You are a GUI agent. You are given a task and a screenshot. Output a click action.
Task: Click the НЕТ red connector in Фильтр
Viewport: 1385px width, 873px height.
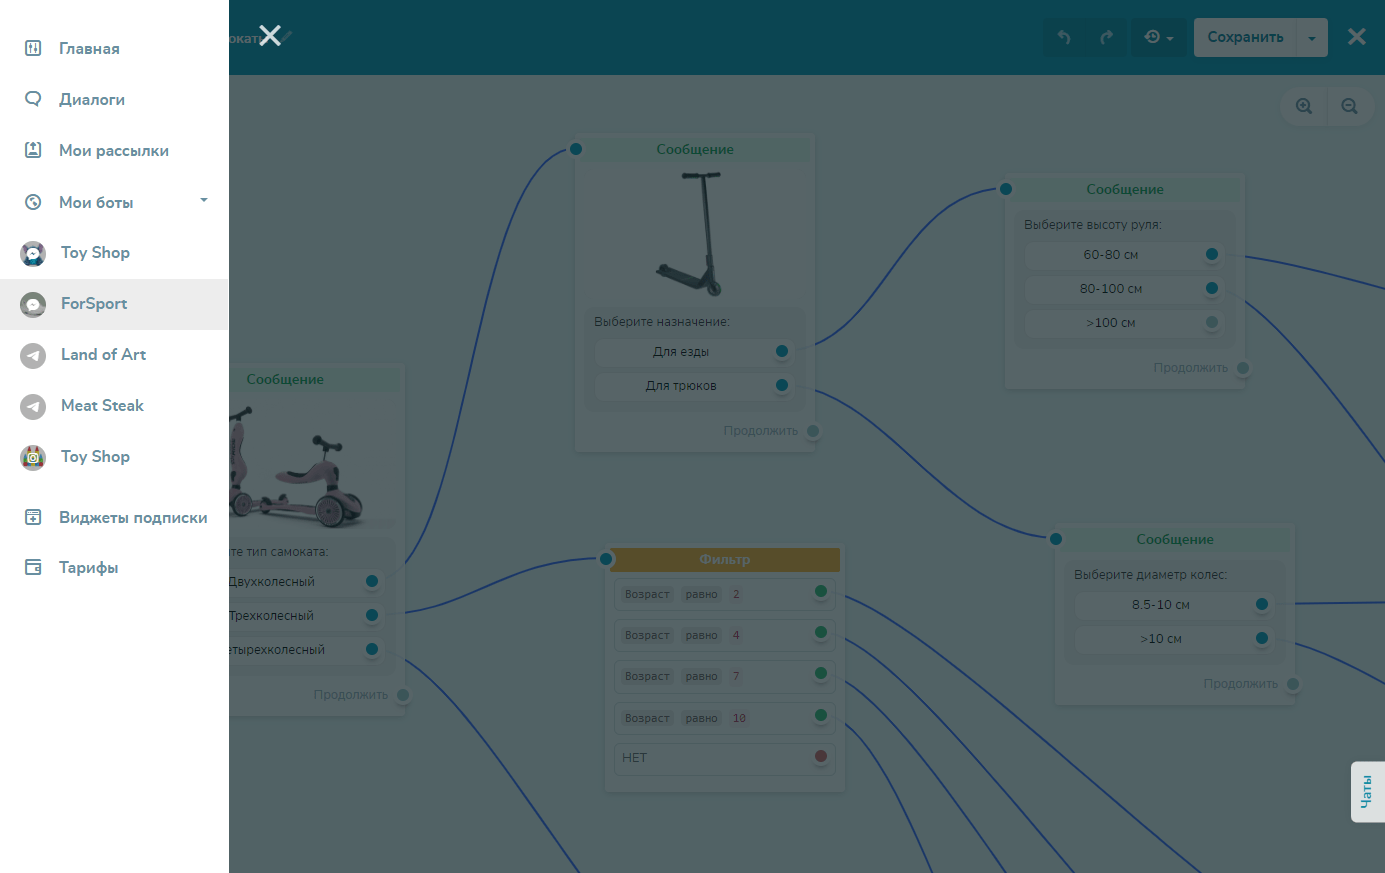coord(821,757)
